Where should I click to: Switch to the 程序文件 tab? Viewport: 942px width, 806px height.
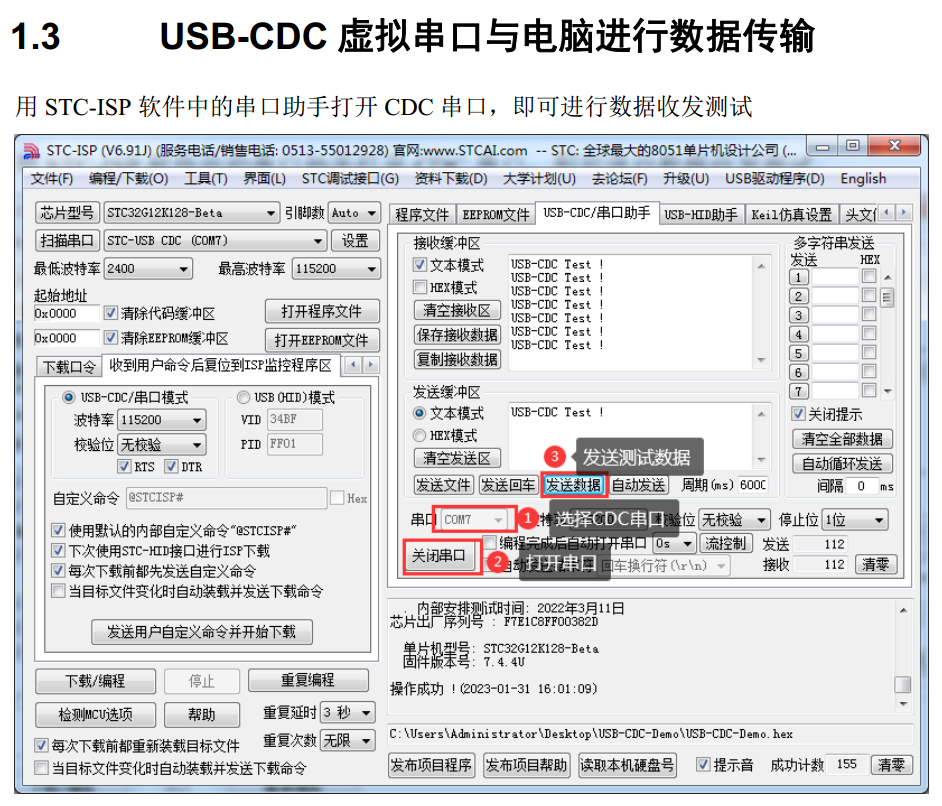[x=422, y=214]
